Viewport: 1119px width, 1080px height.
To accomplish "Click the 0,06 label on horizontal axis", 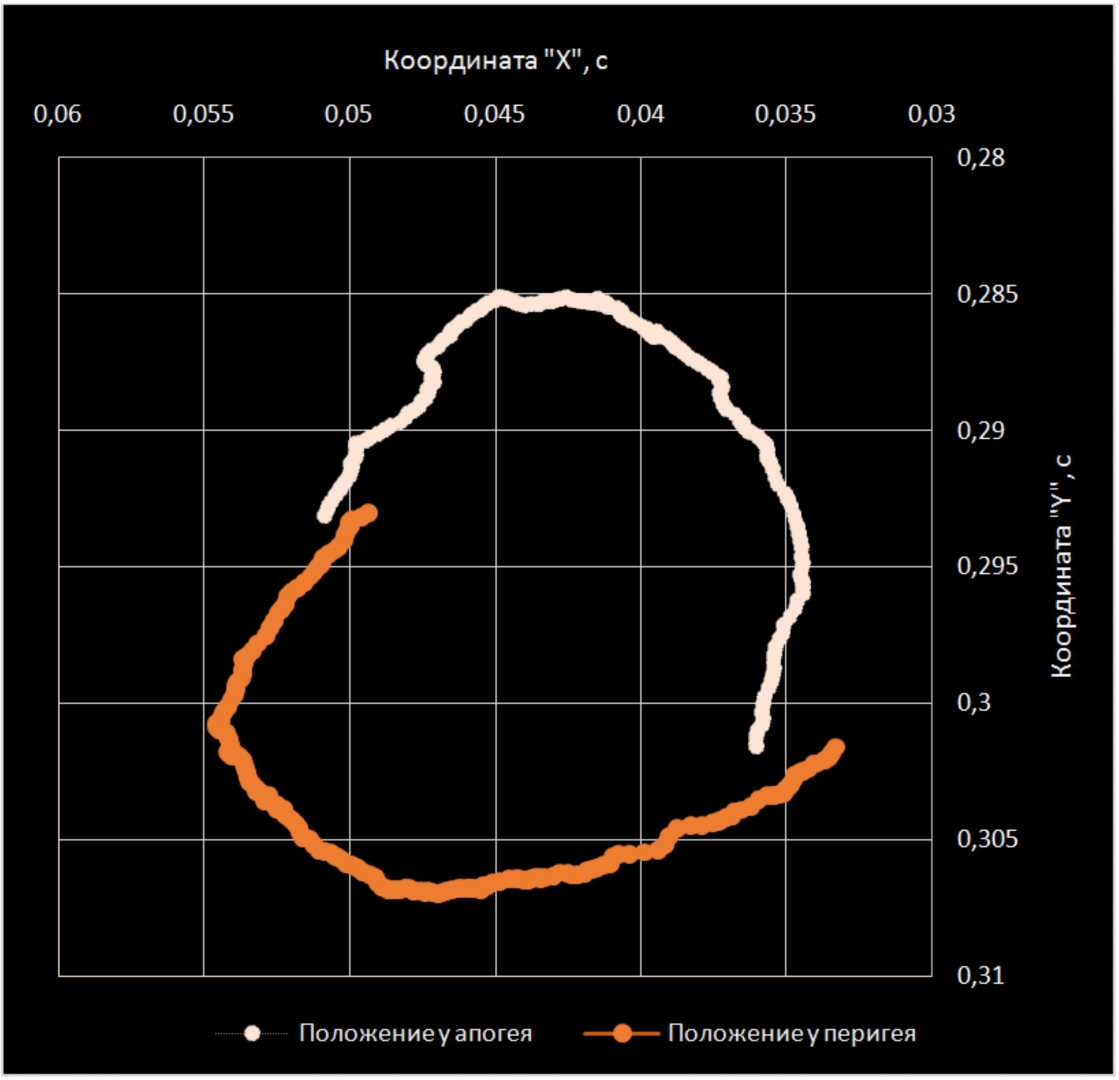I will pyautogui.click(x=57, y=115).
